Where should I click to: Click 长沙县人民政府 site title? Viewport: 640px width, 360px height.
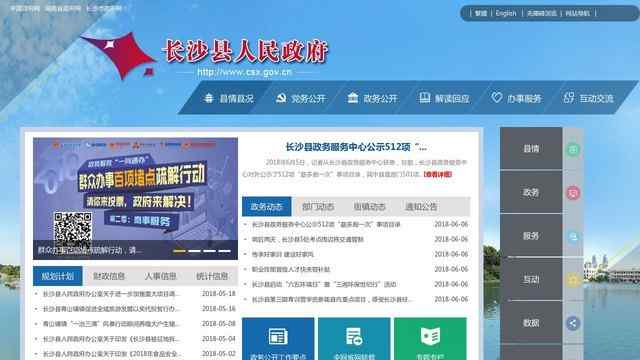(245, 51)
